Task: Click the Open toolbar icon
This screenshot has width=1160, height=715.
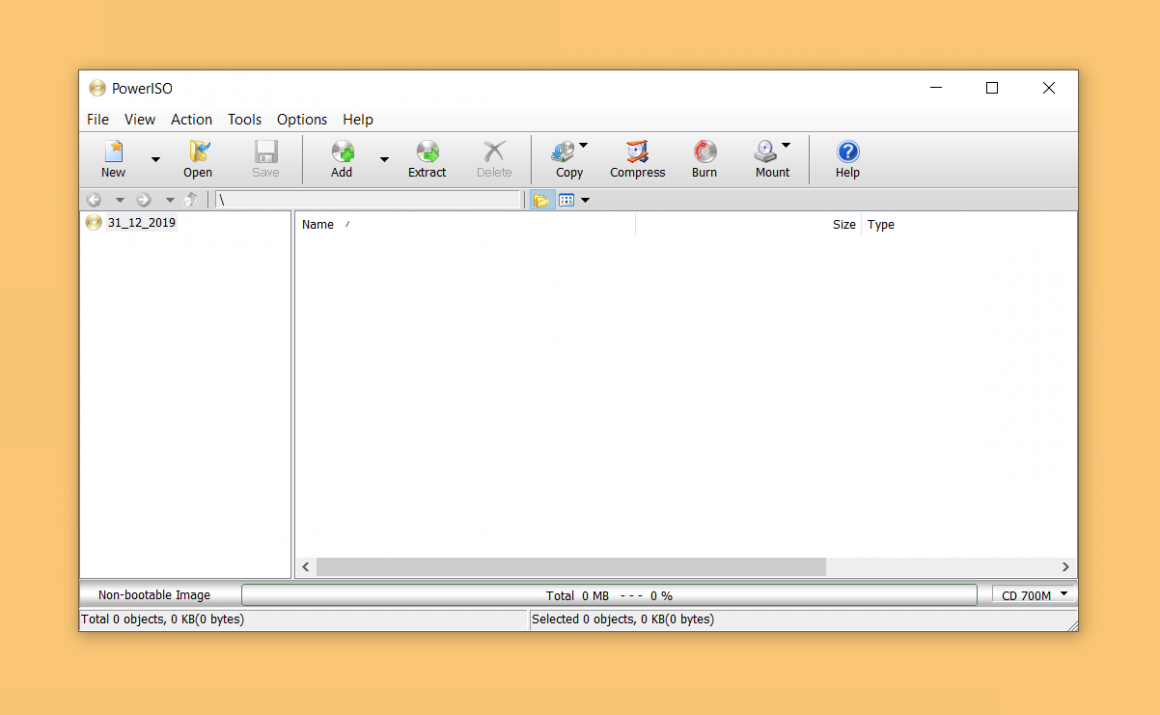Action: 198,152
